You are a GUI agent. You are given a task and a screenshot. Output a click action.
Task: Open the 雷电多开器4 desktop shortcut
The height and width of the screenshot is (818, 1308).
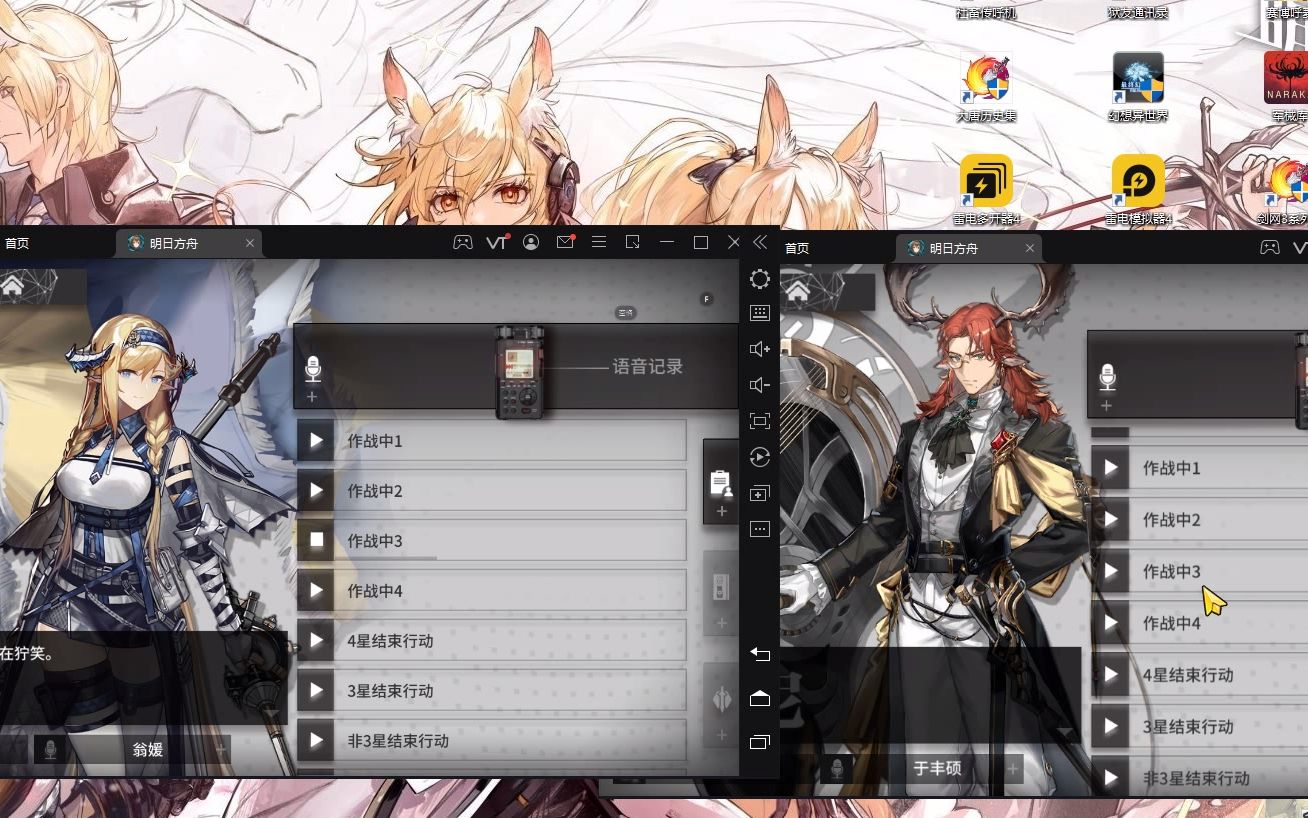tap(986, 190)
